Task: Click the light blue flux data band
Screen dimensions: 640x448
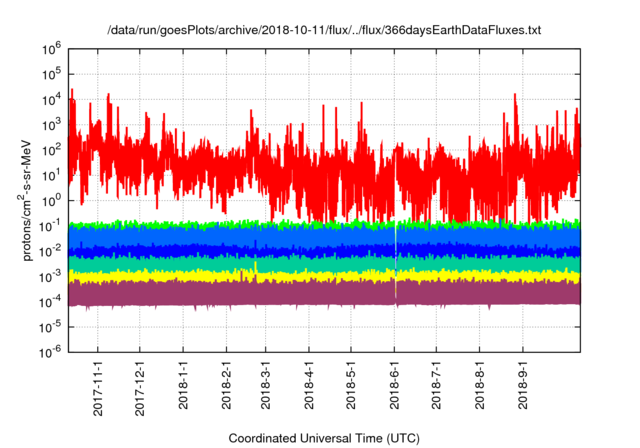Action: (x=324, y=236)
